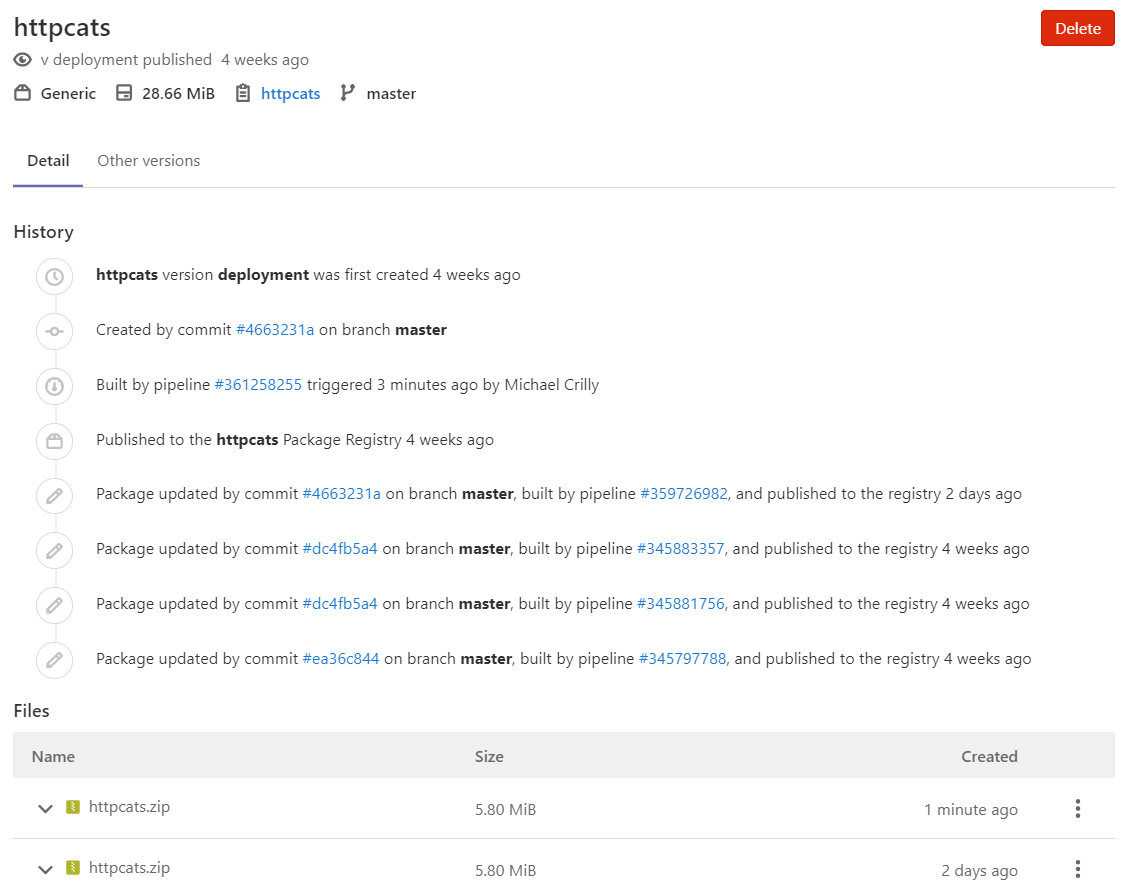Select the Detail tab
Viewport: 1130px width, 895px height.
pyautogui.click(x=47, y=161)
